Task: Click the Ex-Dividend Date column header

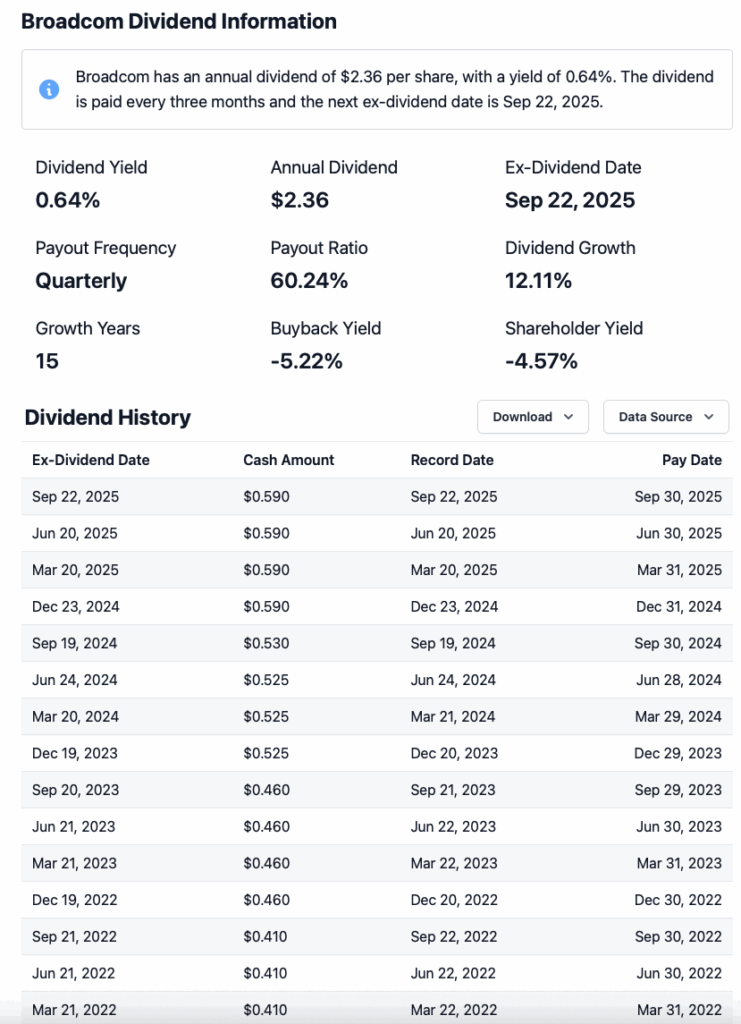Action: (x=91, y=460)
